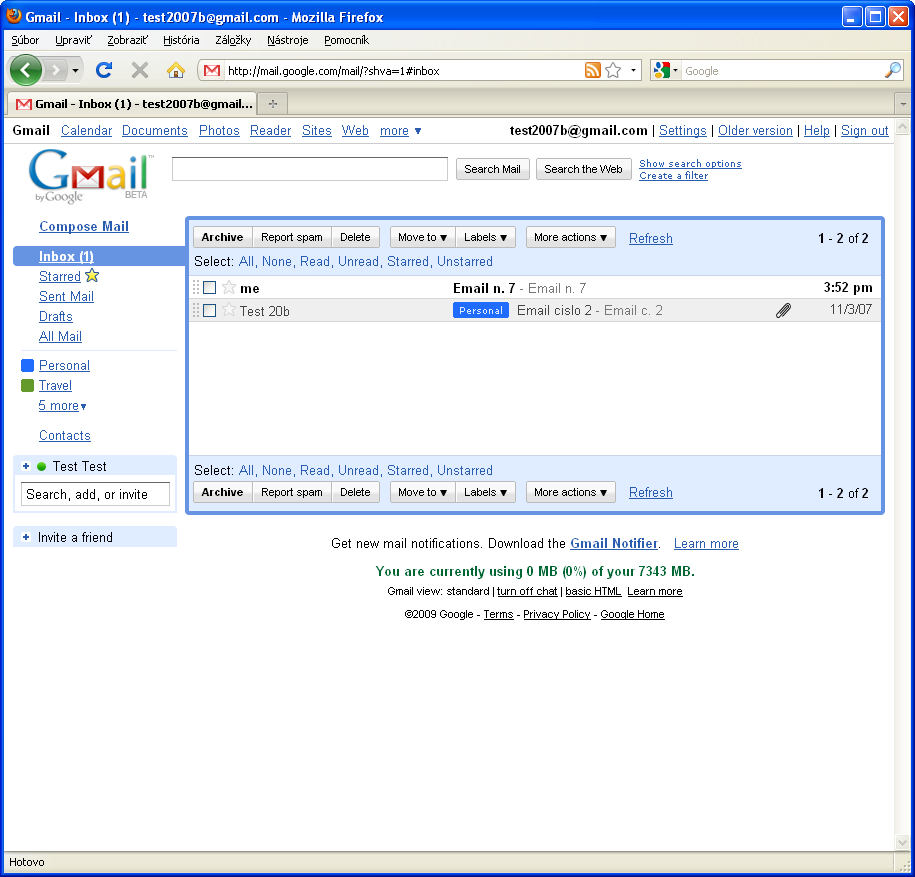
Task: Open the bottom Move to dropdown
Action: [422, 492]
